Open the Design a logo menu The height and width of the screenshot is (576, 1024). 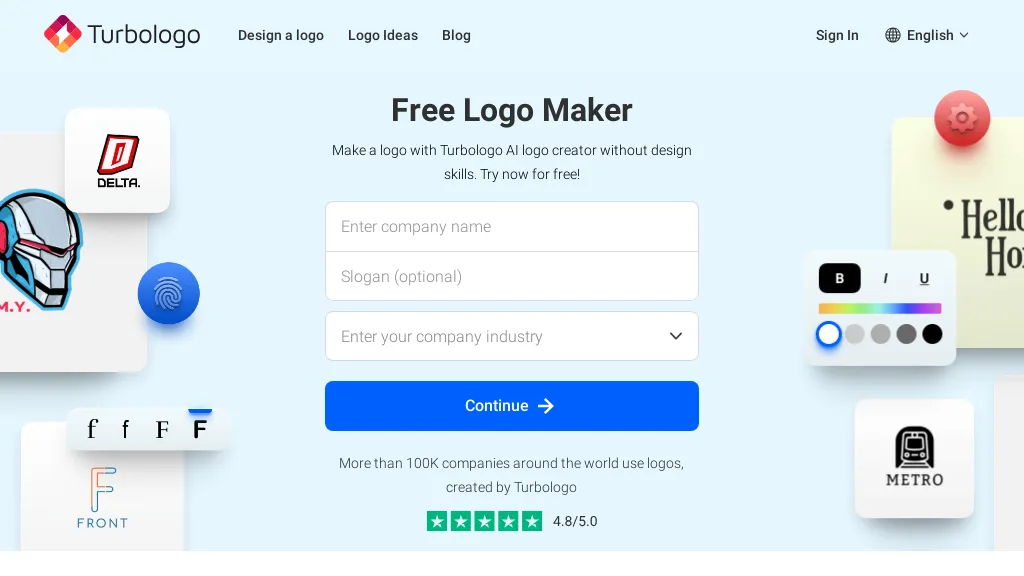coord(281,35)
